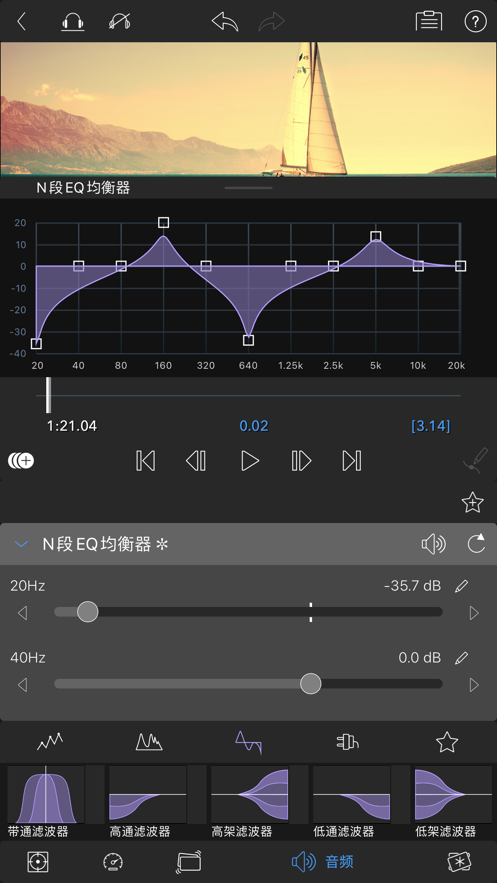The width and height of the screenshot is (497, 883).
Task: Click the -35.7 dB value
Action: pyautogui.click(x=413, y=586)
